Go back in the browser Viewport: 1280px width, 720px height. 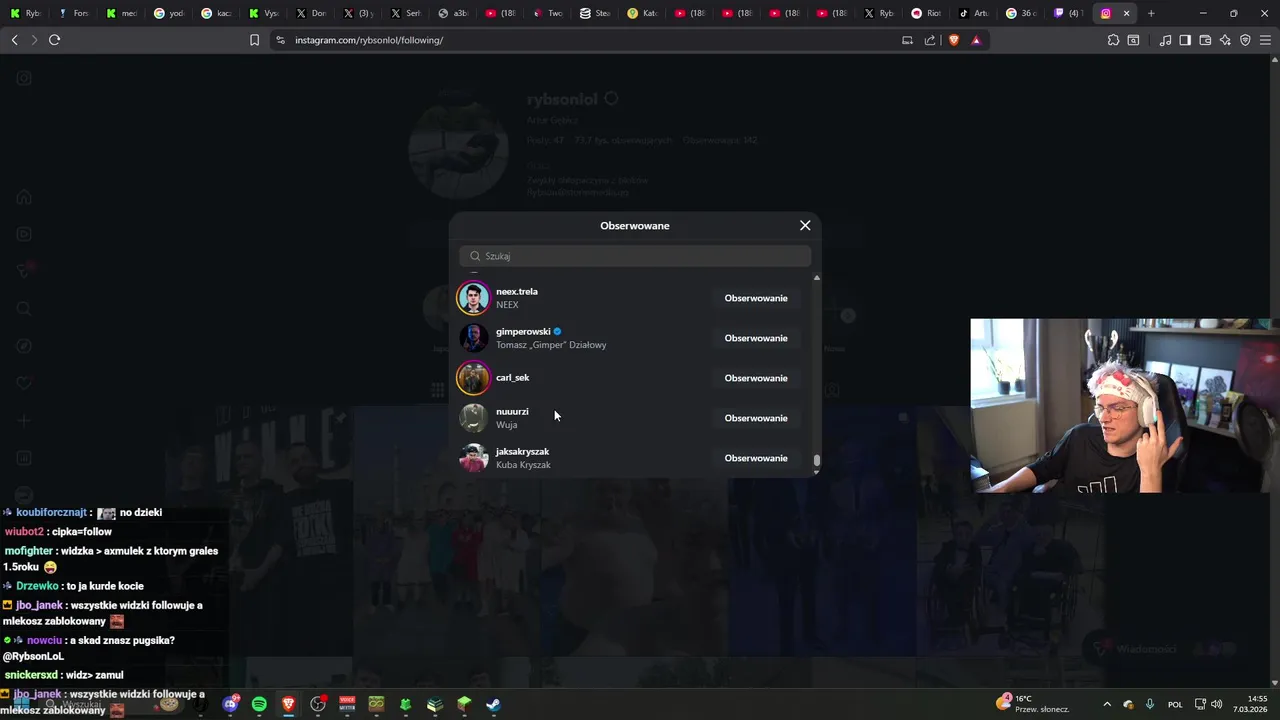[x=14, y=40]
